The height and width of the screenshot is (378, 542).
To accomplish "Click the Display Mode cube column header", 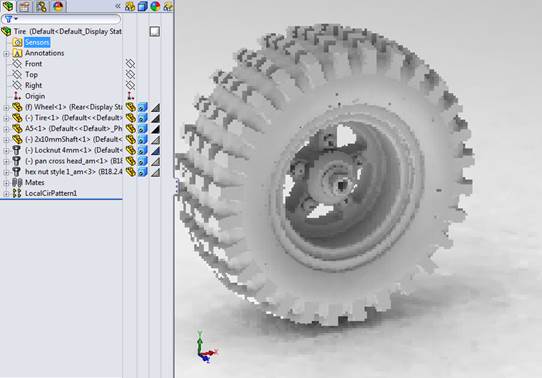I will coord(142,6).
